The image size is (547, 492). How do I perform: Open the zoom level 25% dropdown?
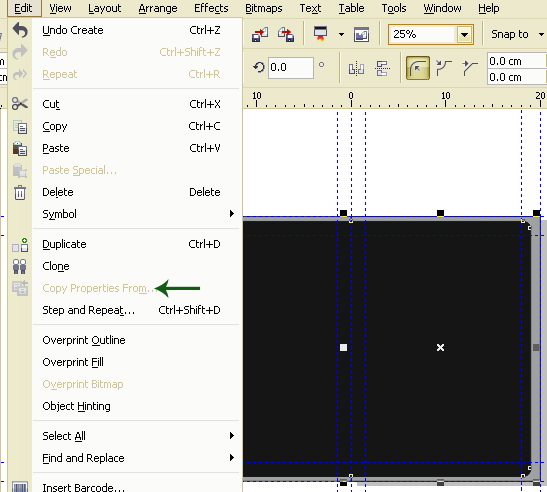pyautogui.click(x=464, y=35)
